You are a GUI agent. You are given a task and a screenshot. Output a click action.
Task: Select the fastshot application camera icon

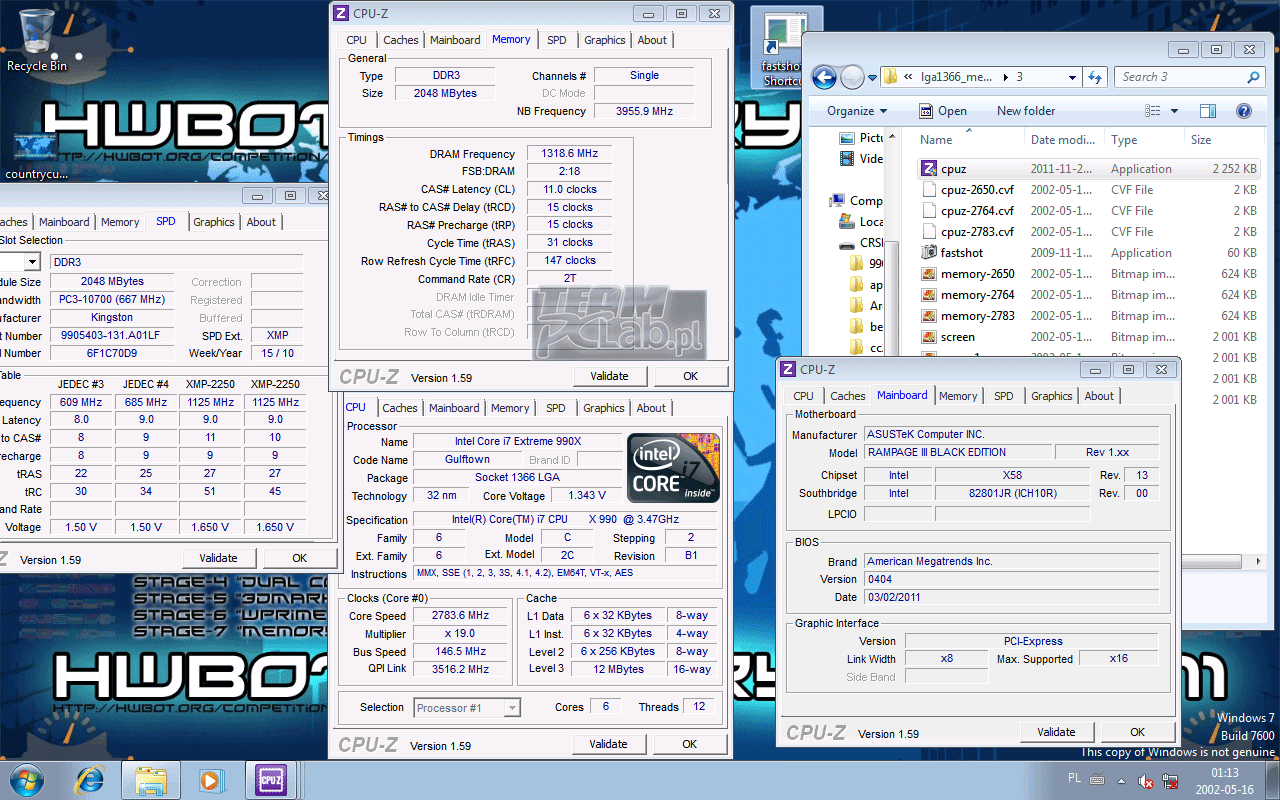[928, 253]
